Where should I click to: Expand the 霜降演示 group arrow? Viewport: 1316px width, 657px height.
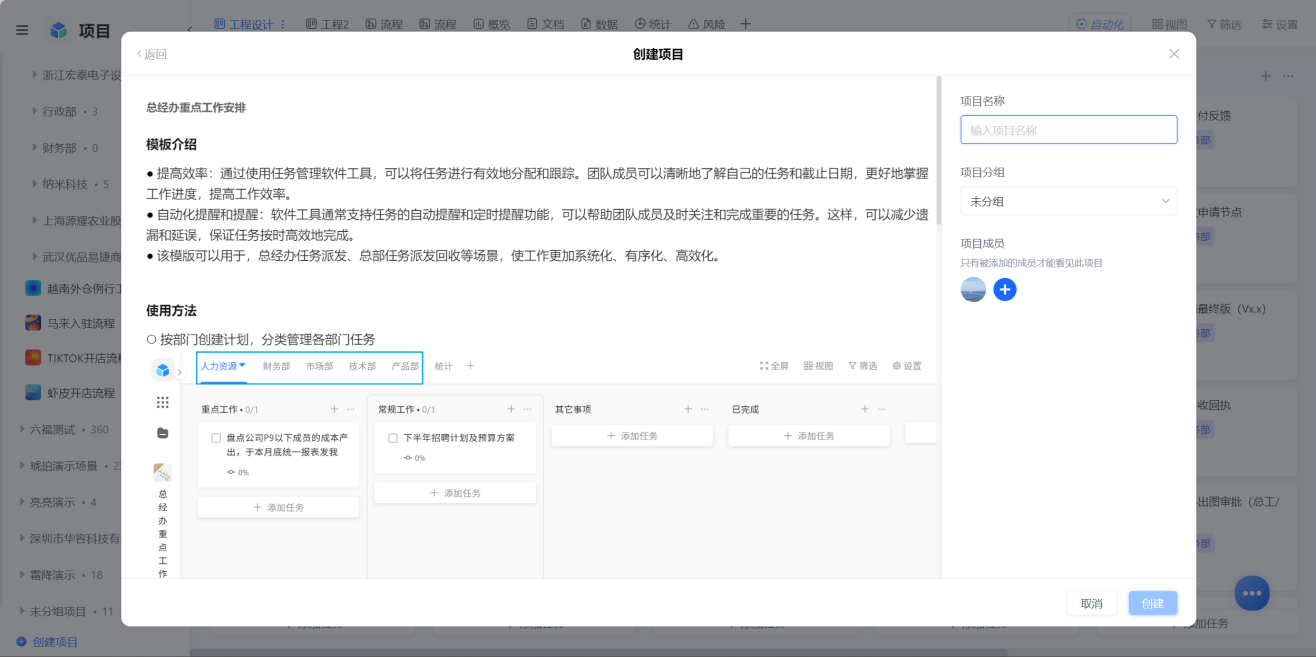[23, 575]
